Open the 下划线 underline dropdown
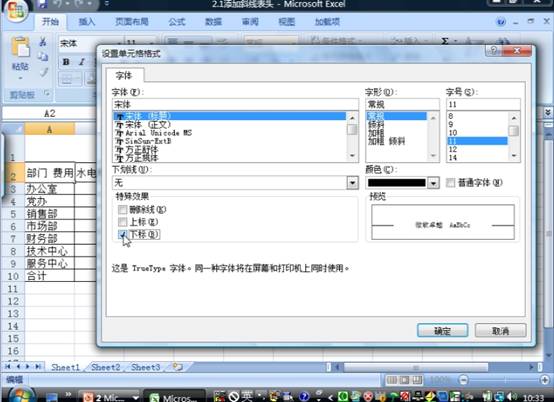 click(x=352, y=183)
